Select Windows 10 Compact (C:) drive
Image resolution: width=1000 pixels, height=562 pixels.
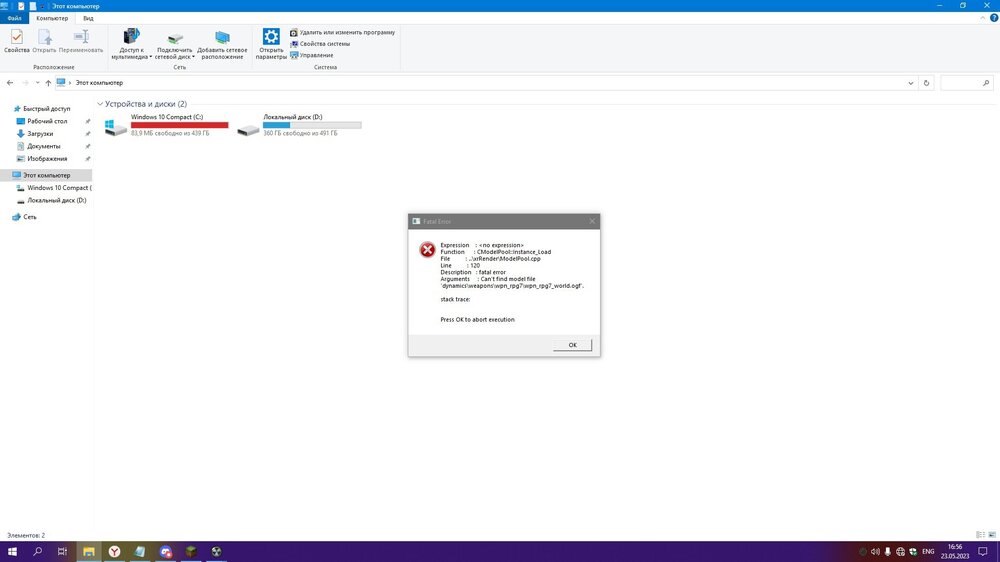(166, 125)
